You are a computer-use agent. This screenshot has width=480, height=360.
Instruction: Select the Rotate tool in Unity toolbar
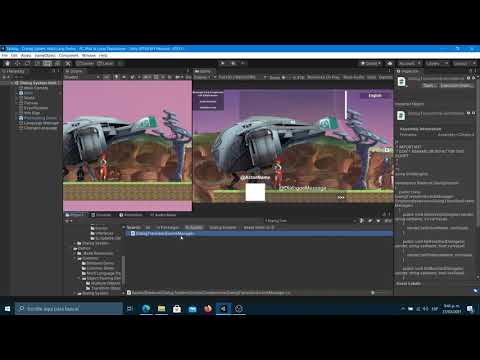pyautogui.click(x=27, y=63)
